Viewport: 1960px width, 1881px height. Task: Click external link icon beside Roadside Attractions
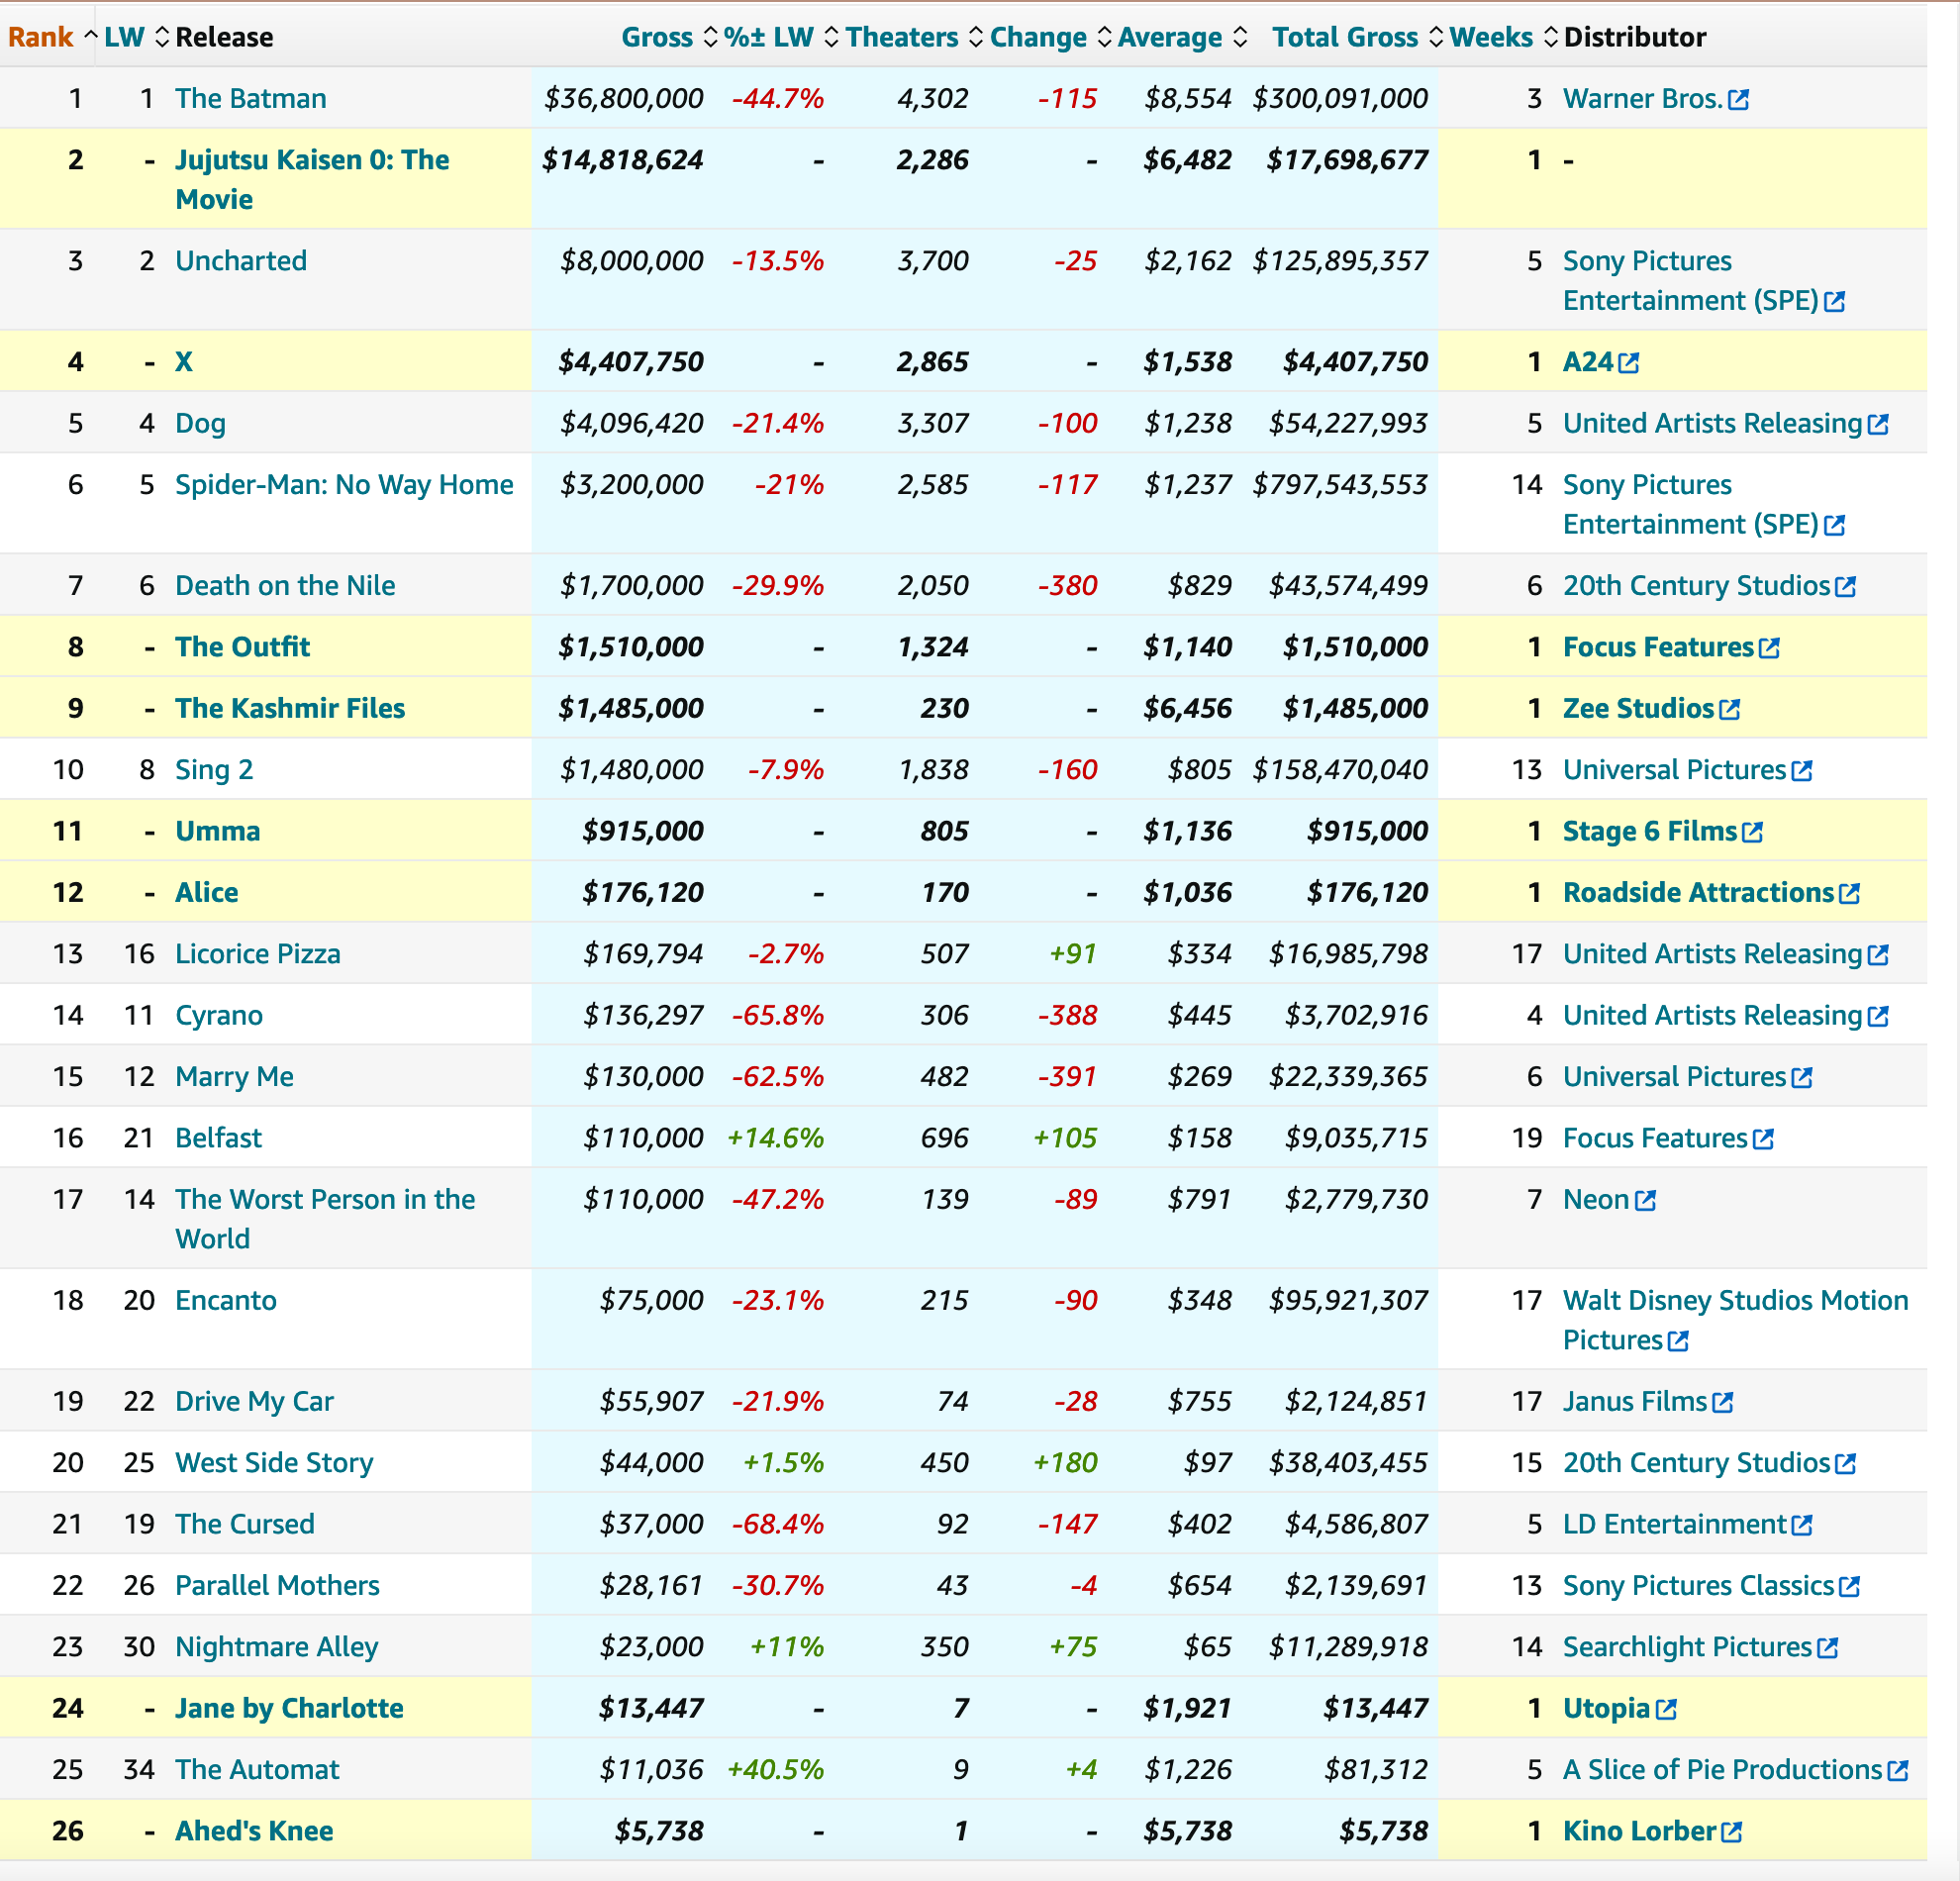[x=1849, y=894]
